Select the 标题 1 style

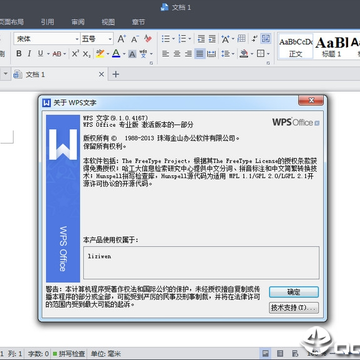pos(332,46)
